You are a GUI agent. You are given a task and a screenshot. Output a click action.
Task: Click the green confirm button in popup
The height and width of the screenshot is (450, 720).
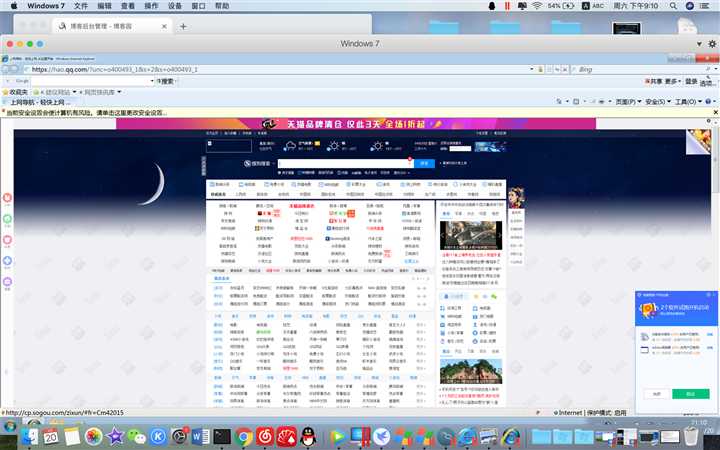click(x=691, y=394)
